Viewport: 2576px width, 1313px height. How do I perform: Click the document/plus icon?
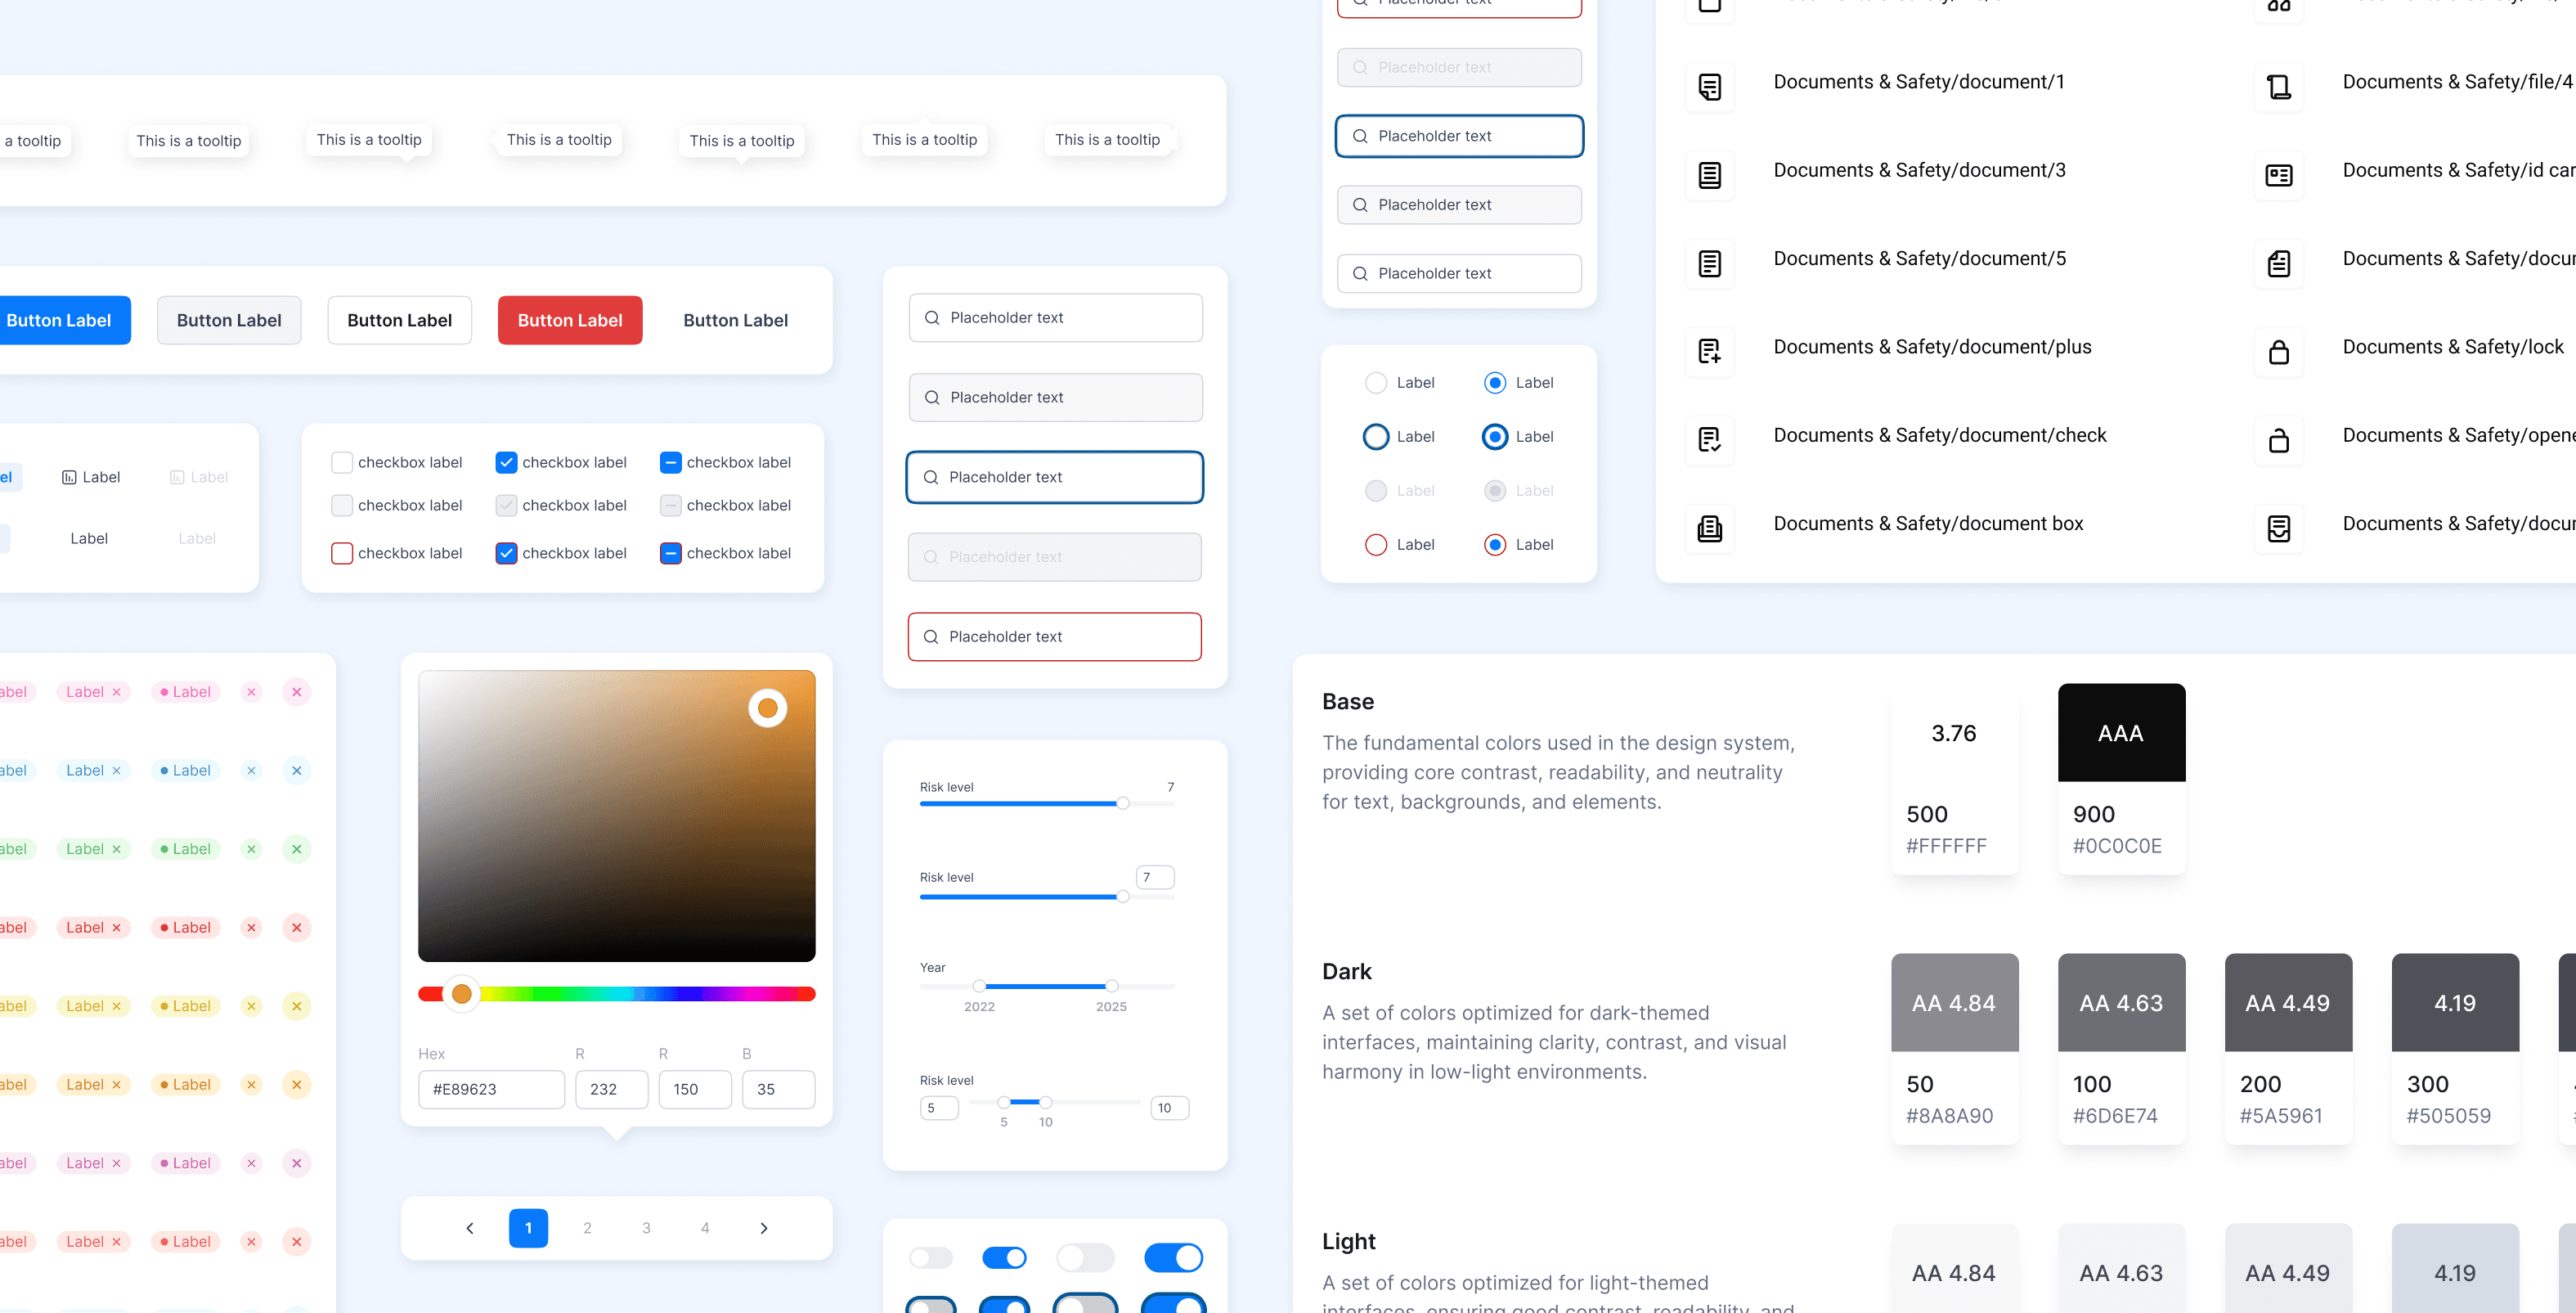coord(1709,351)
